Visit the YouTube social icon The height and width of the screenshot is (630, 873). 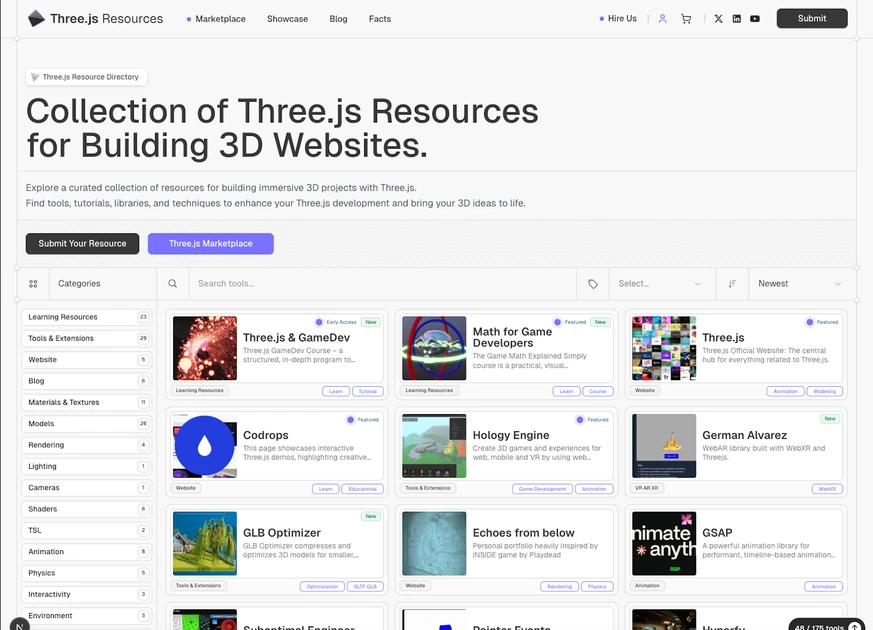tap(755, 19)
